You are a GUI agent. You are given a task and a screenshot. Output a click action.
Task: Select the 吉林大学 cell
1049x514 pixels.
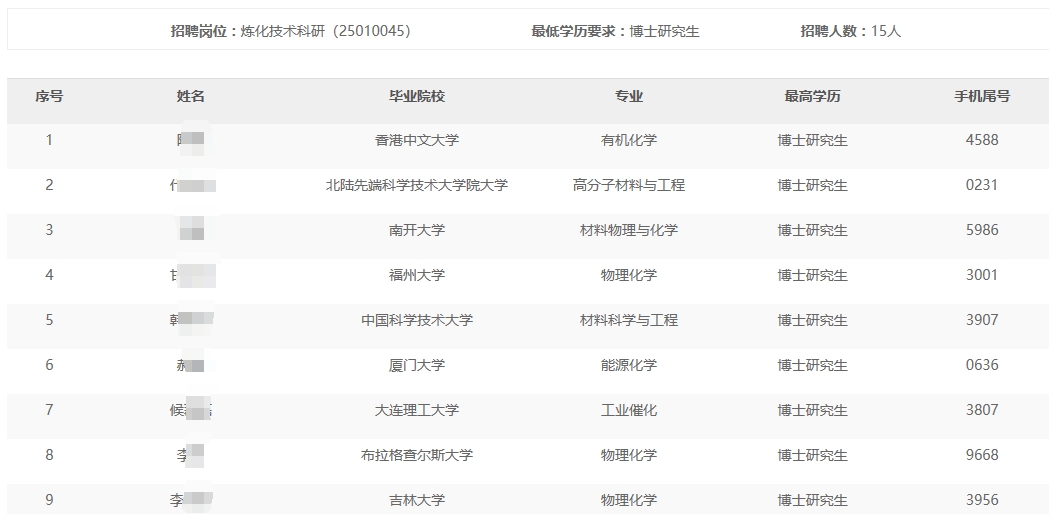point(417,500)
